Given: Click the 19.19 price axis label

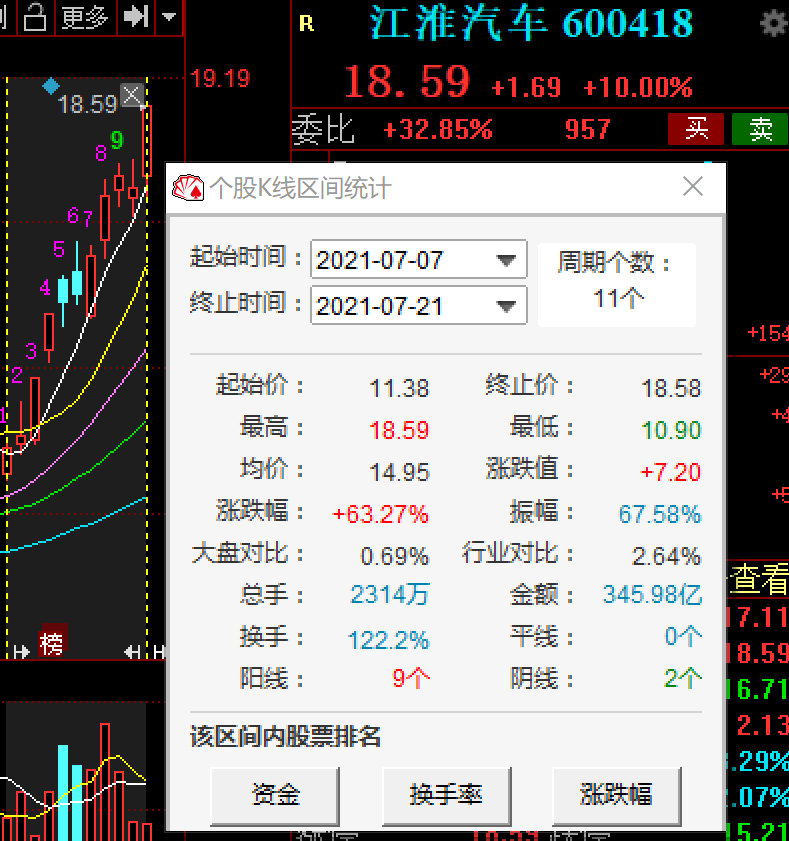Looking at the screenshot, I should click(x=220, y=79).
